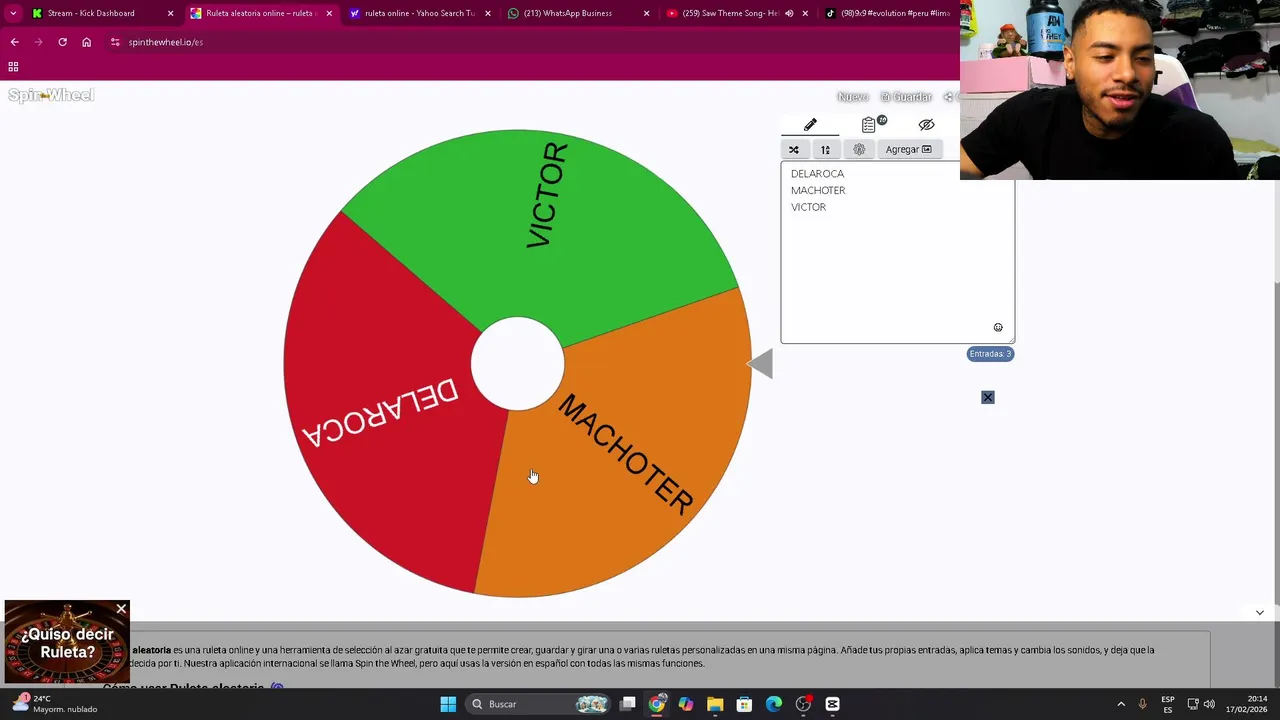Open the Windows Start menu
1280x720 pixels.
(448, 704)
